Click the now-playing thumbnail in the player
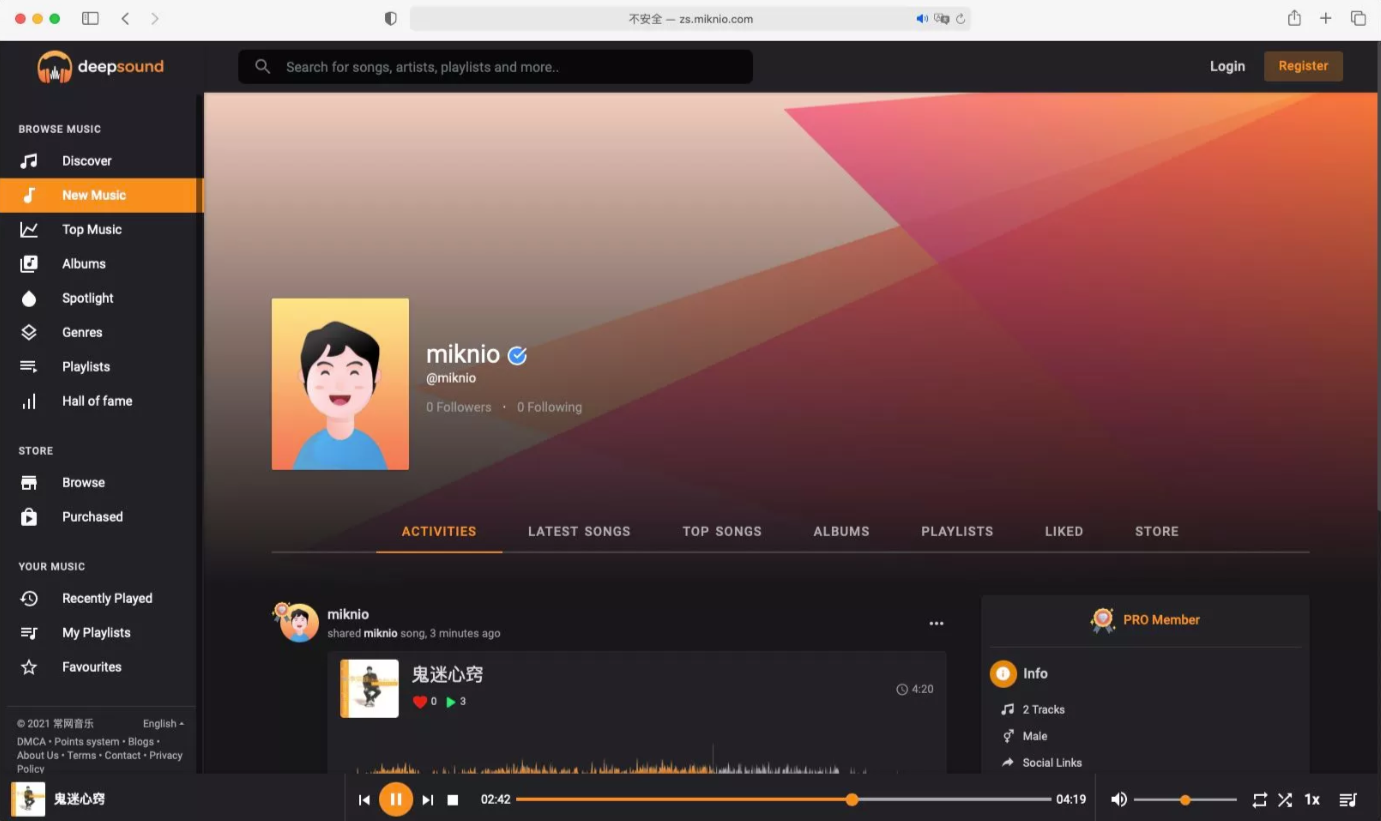This screenshot has width=1381, height=821. point(29,800)
